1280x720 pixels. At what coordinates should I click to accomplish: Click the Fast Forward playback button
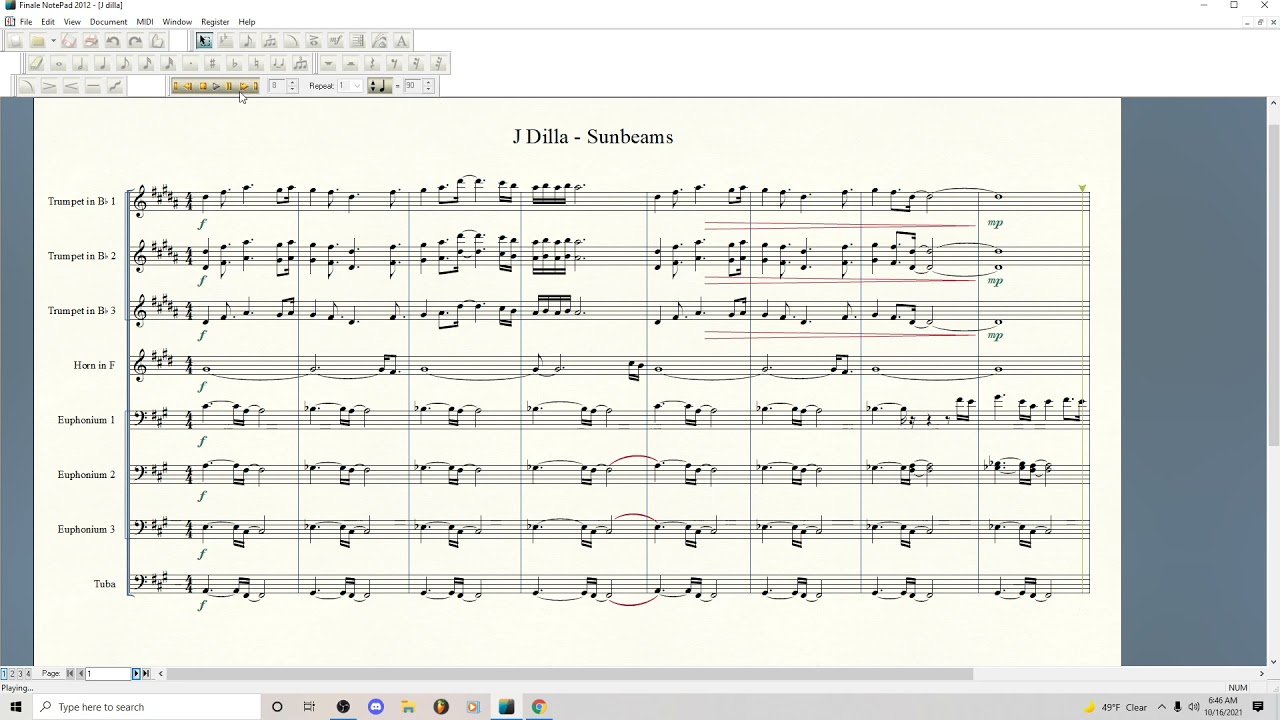coord(243,86)
